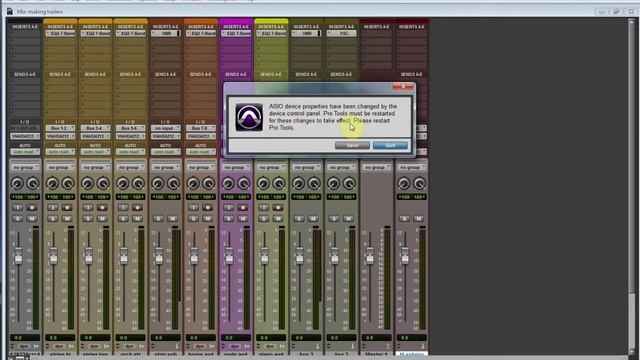
Task: Record-arm the Bus 5-6 track
Action: coord(137,208)
